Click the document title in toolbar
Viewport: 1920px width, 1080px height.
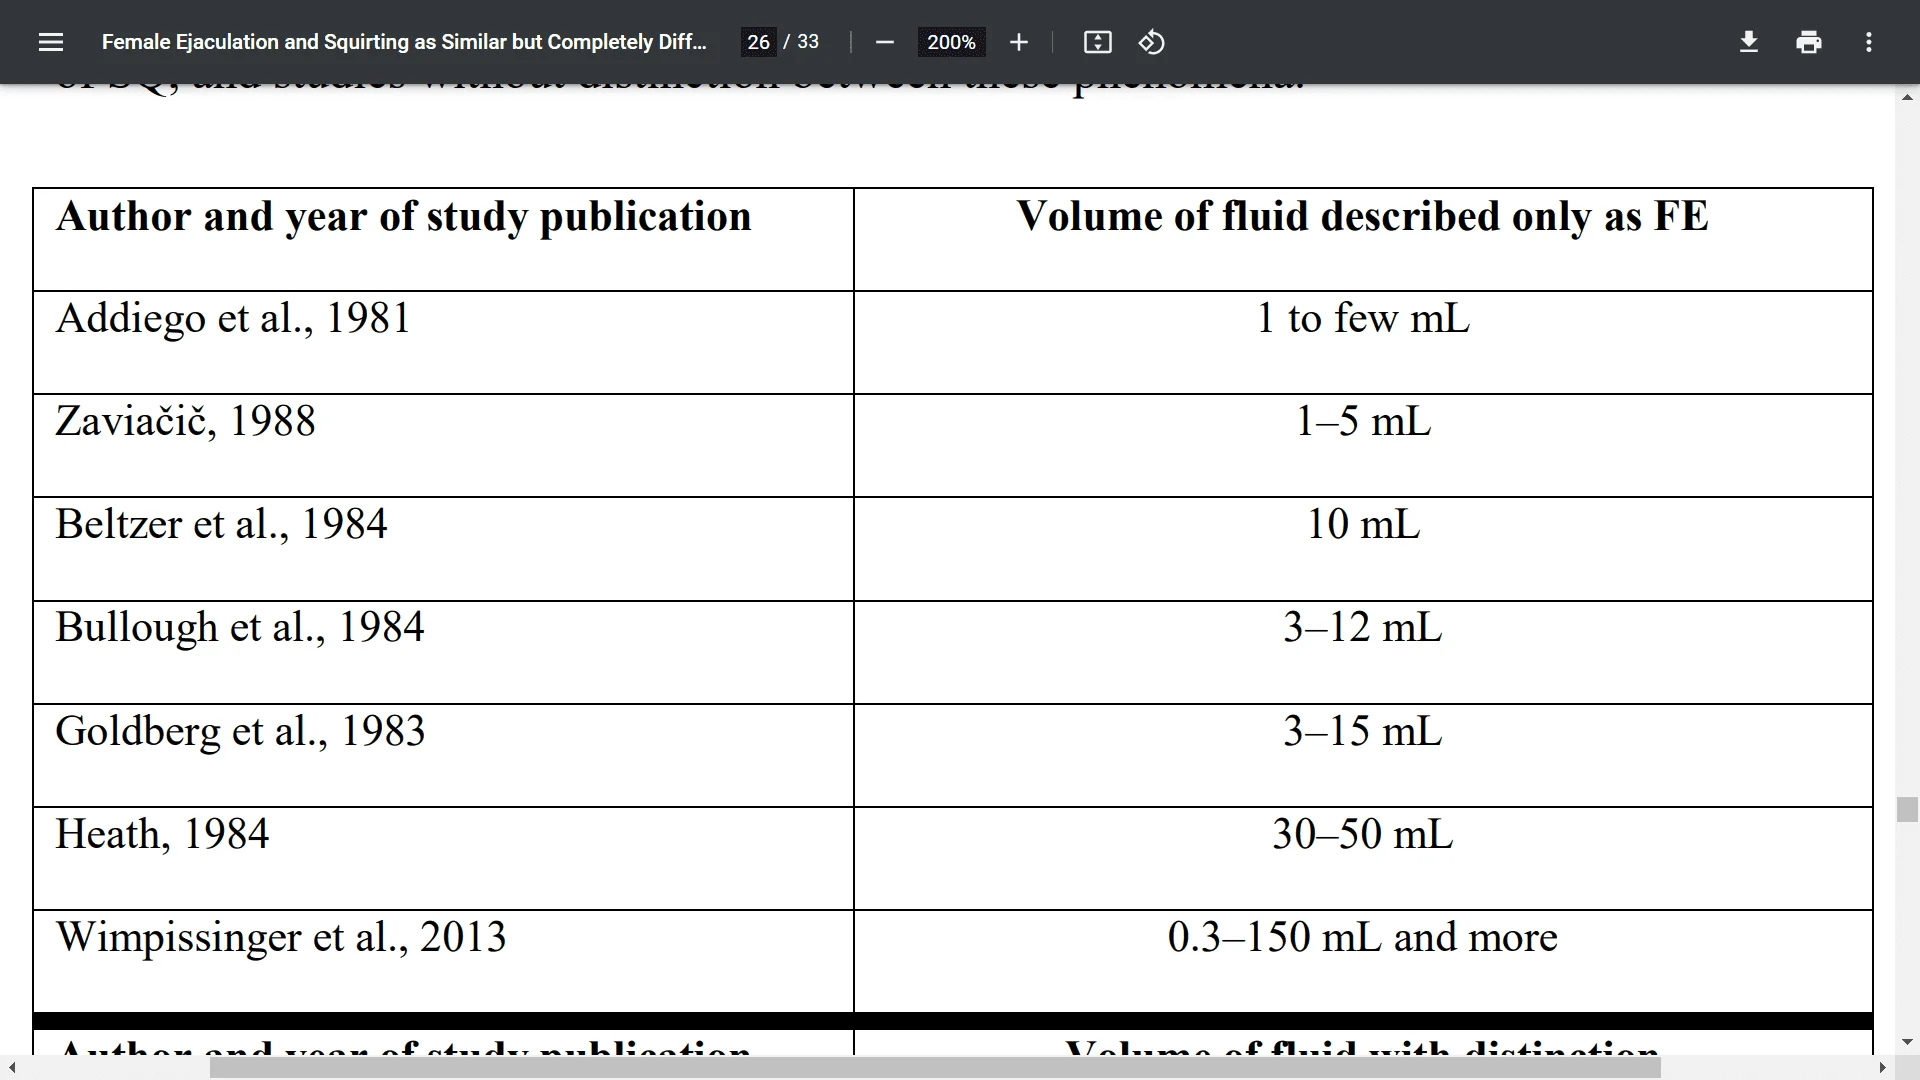tap(404, 42)
